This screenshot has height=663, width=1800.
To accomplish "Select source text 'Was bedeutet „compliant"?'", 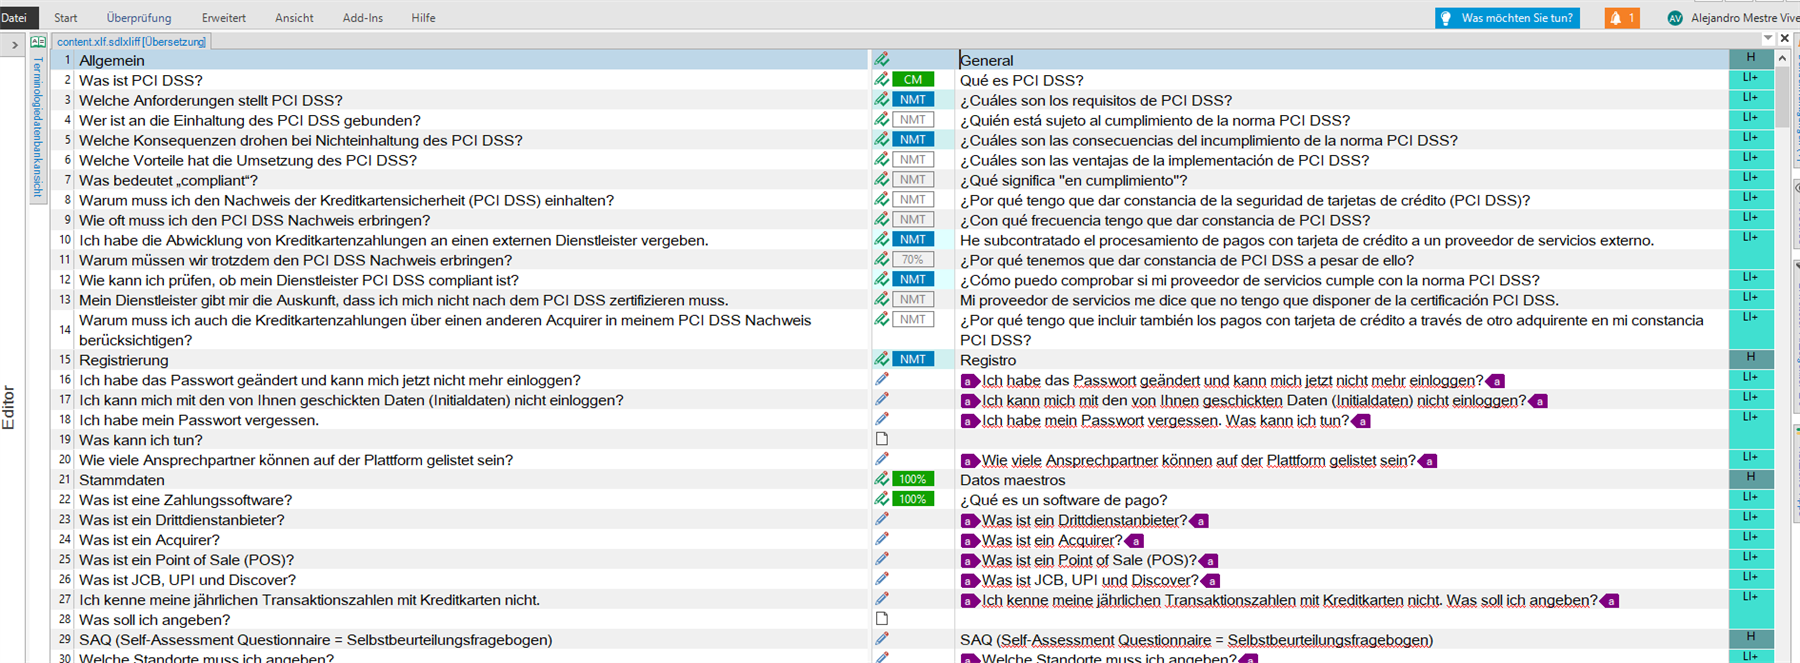I will 169,181.
